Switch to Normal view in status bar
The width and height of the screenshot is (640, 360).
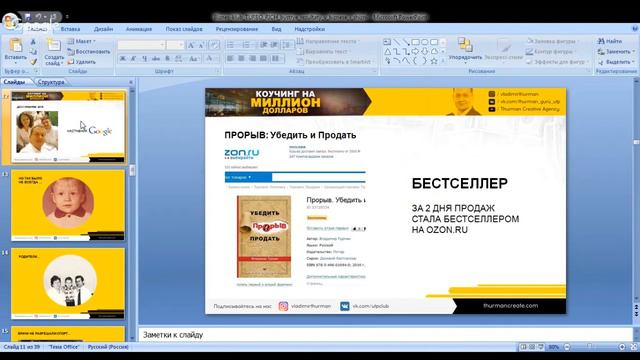pyautogui.click(x=523, y=347)
